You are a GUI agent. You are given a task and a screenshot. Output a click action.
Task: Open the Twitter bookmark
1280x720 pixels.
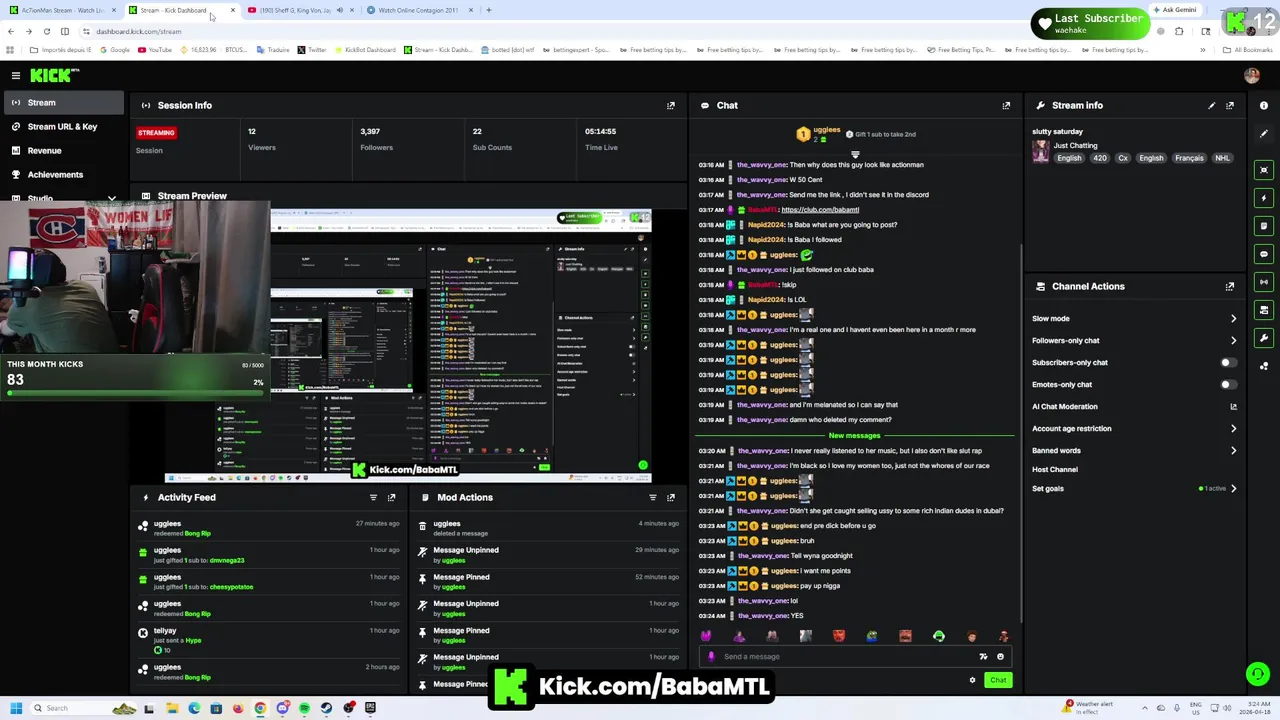point(312,50)
